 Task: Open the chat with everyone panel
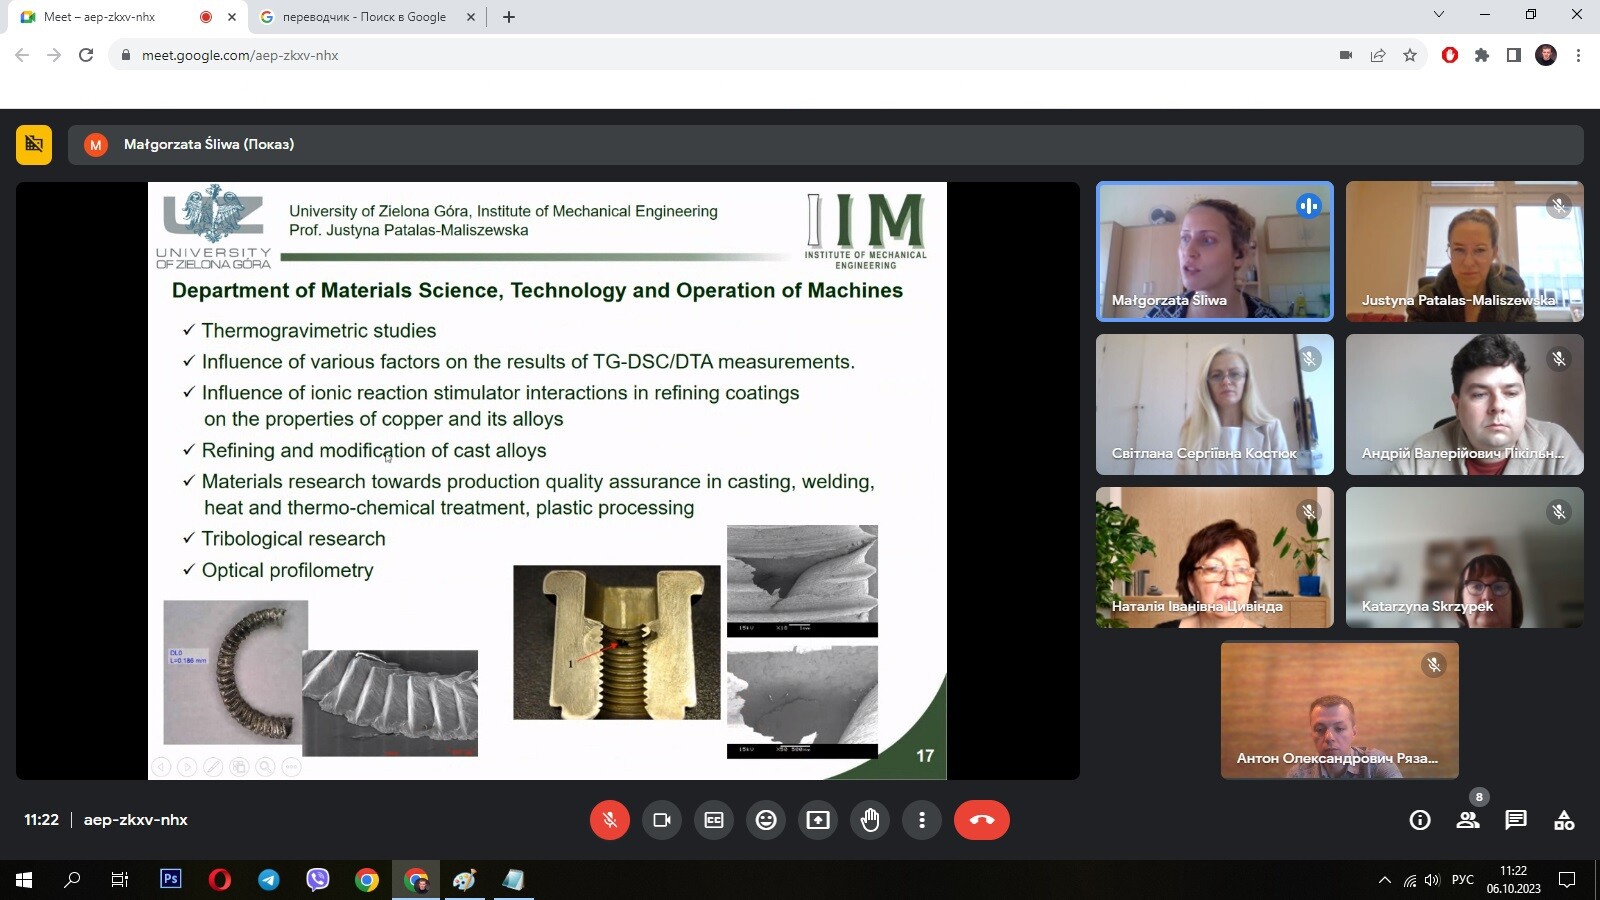(x=1516, y=820)
